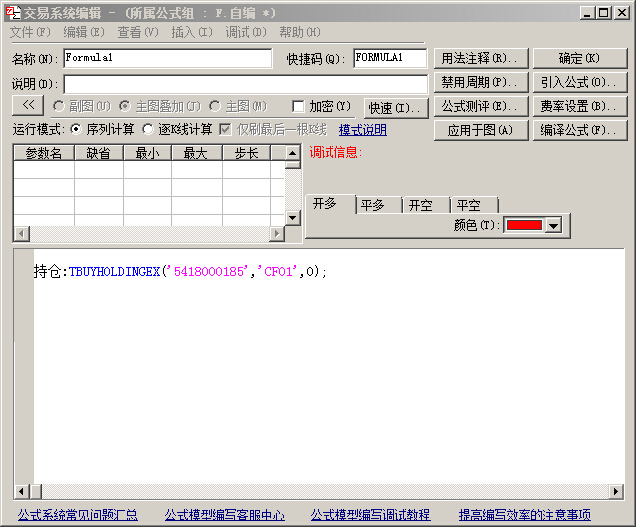Open 公式测评(E) dialog

point(481,106)
